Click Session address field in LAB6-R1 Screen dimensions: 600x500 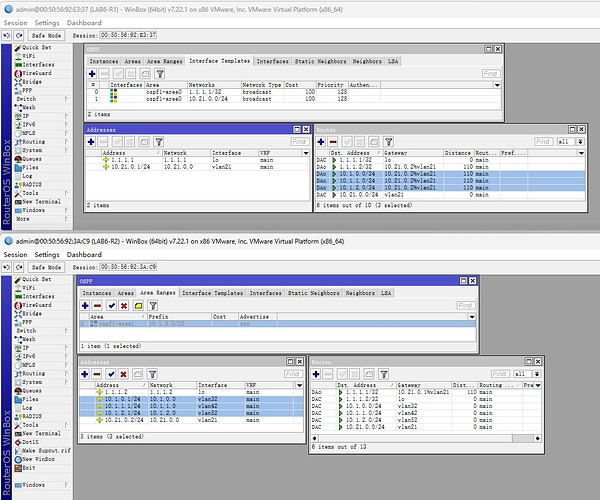(x=128, y=35)
